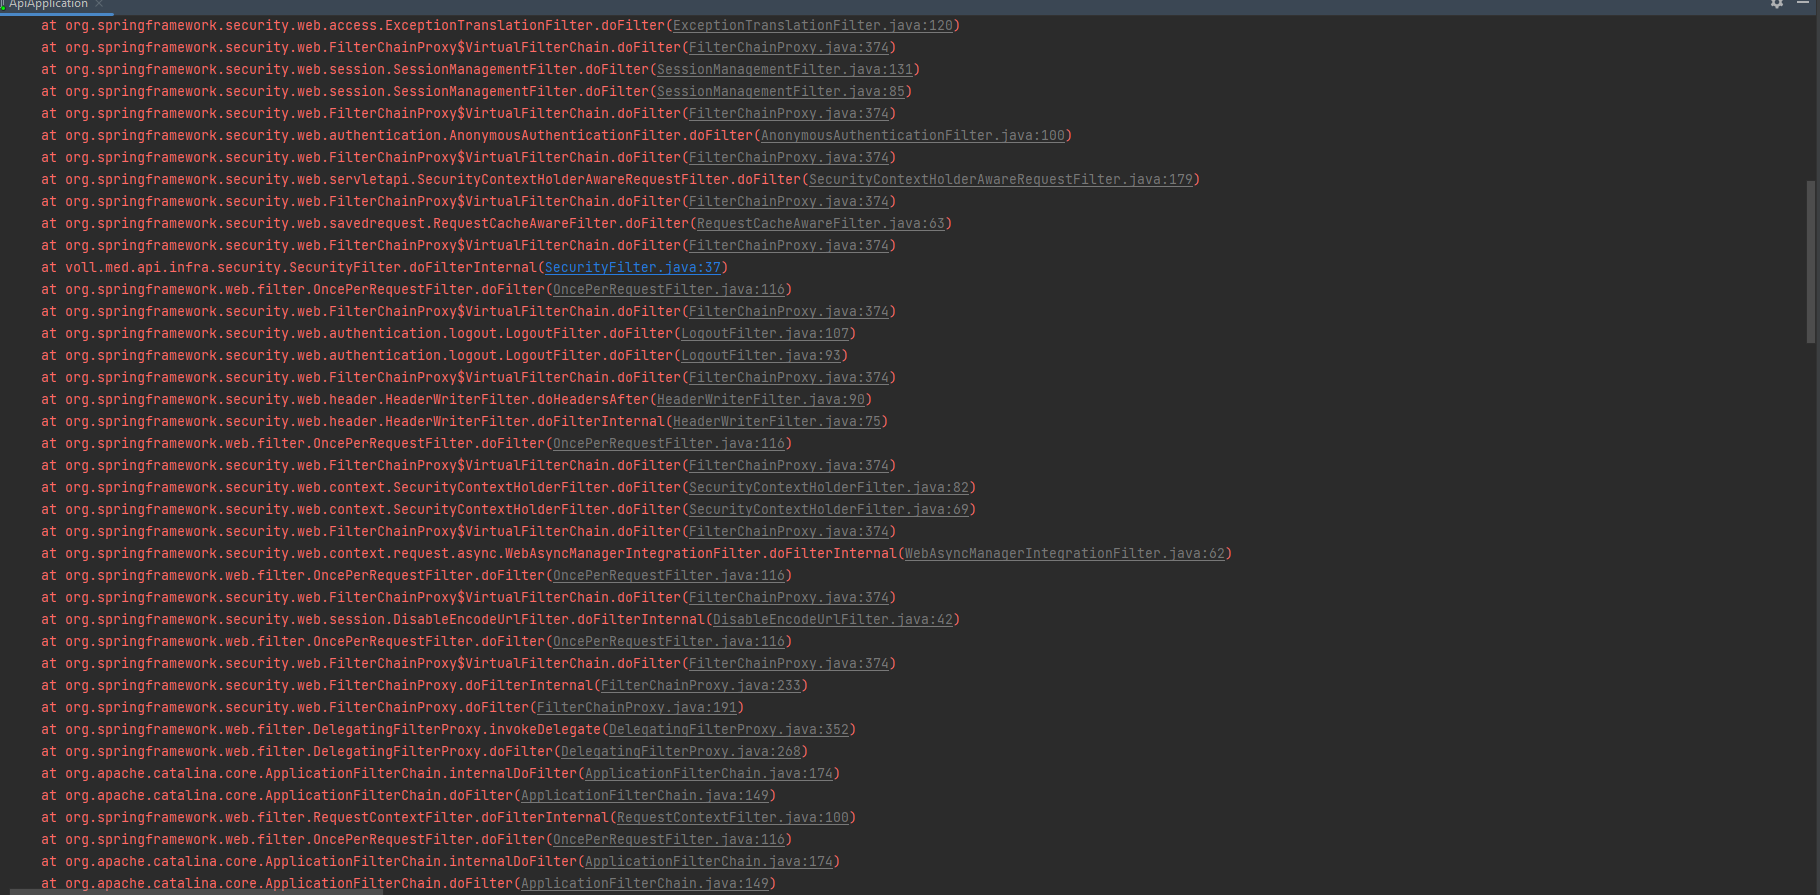Open the AnonymousAuthenticationFilter.java:100 link
1820x895 pixels.
[913, 136]
